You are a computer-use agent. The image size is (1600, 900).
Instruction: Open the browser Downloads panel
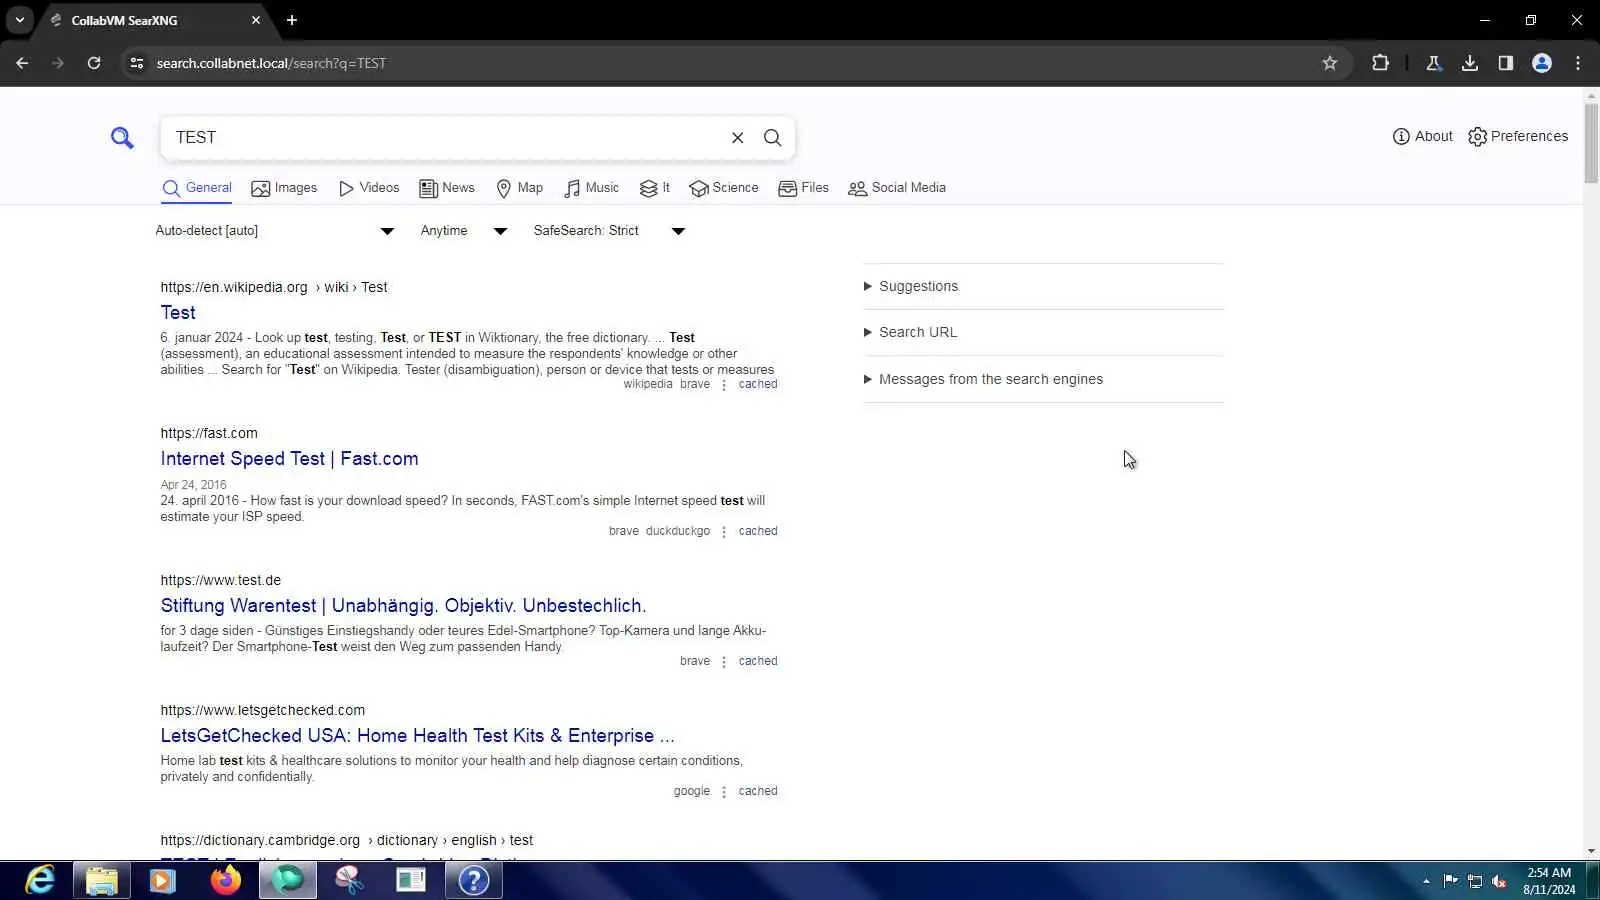pos(1470,63)
